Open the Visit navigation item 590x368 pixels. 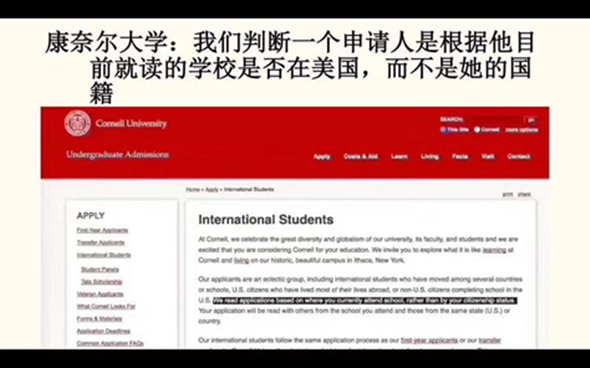point(488,157)
